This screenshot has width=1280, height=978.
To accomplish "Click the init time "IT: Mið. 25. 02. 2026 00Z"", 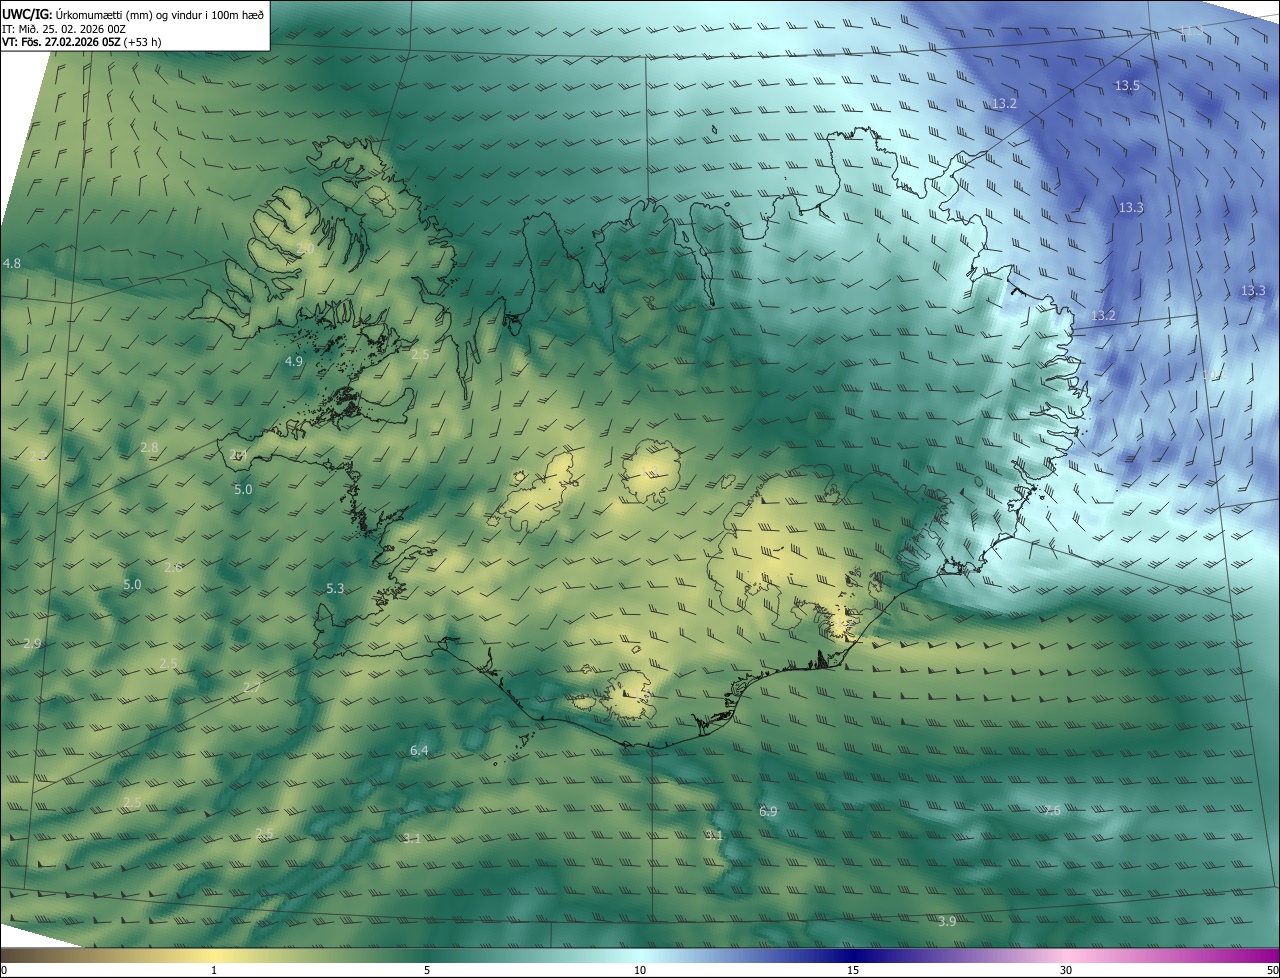I will click(64, 29).
